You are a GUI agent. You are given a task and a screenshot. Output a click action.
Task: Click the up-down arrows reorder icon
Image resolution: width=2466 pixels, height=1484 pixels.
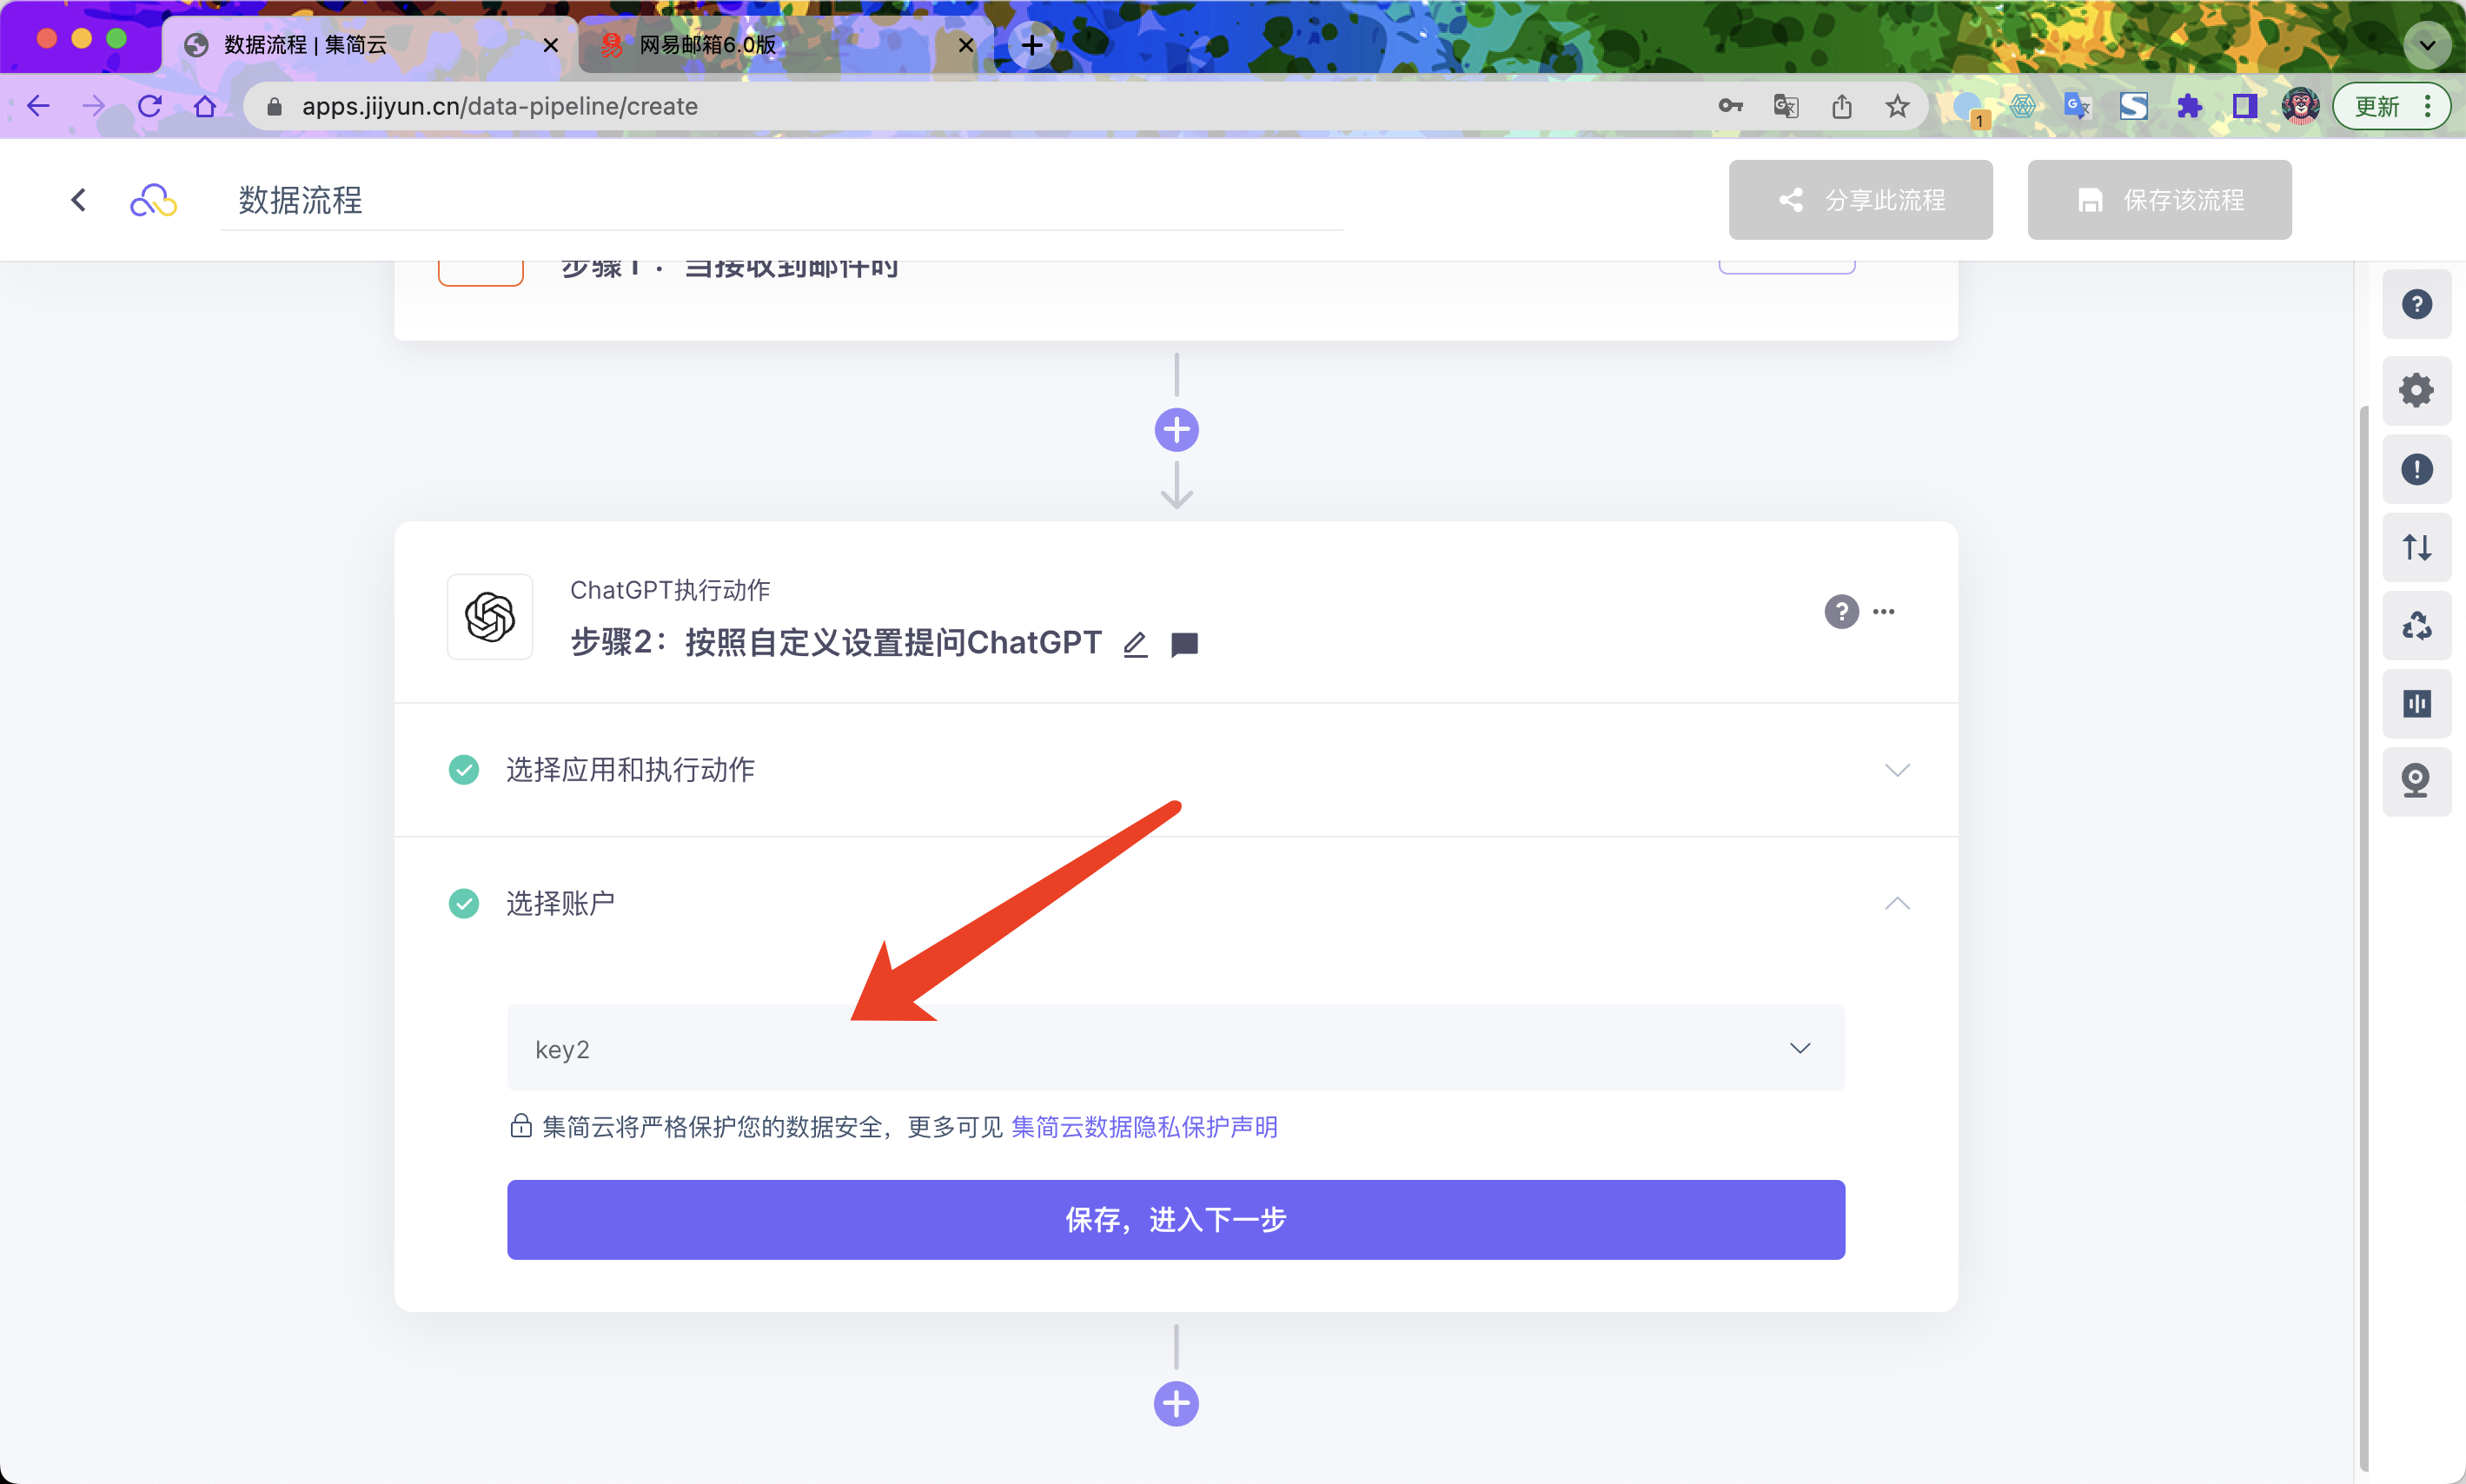(x=2416, y=547)
